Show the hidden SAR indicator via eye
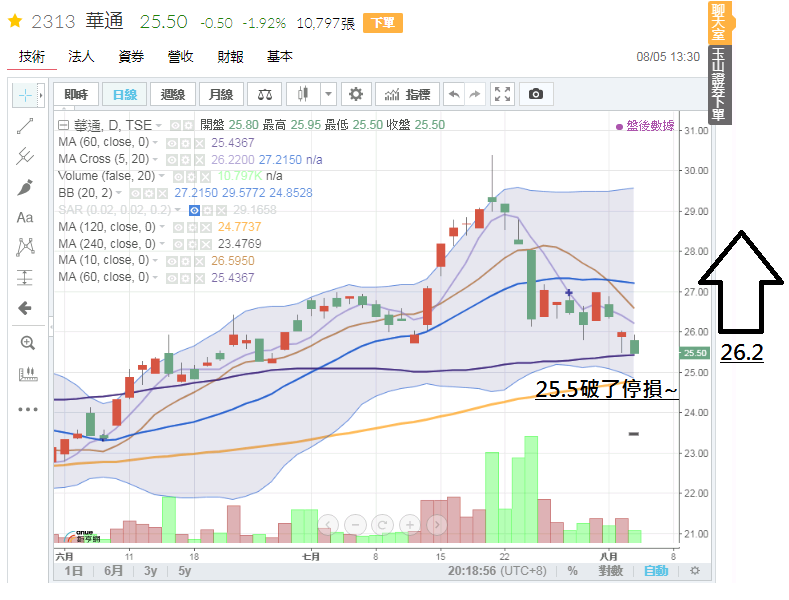The width and height of the screenshot is (789, 600). click(x=194, y=210)
